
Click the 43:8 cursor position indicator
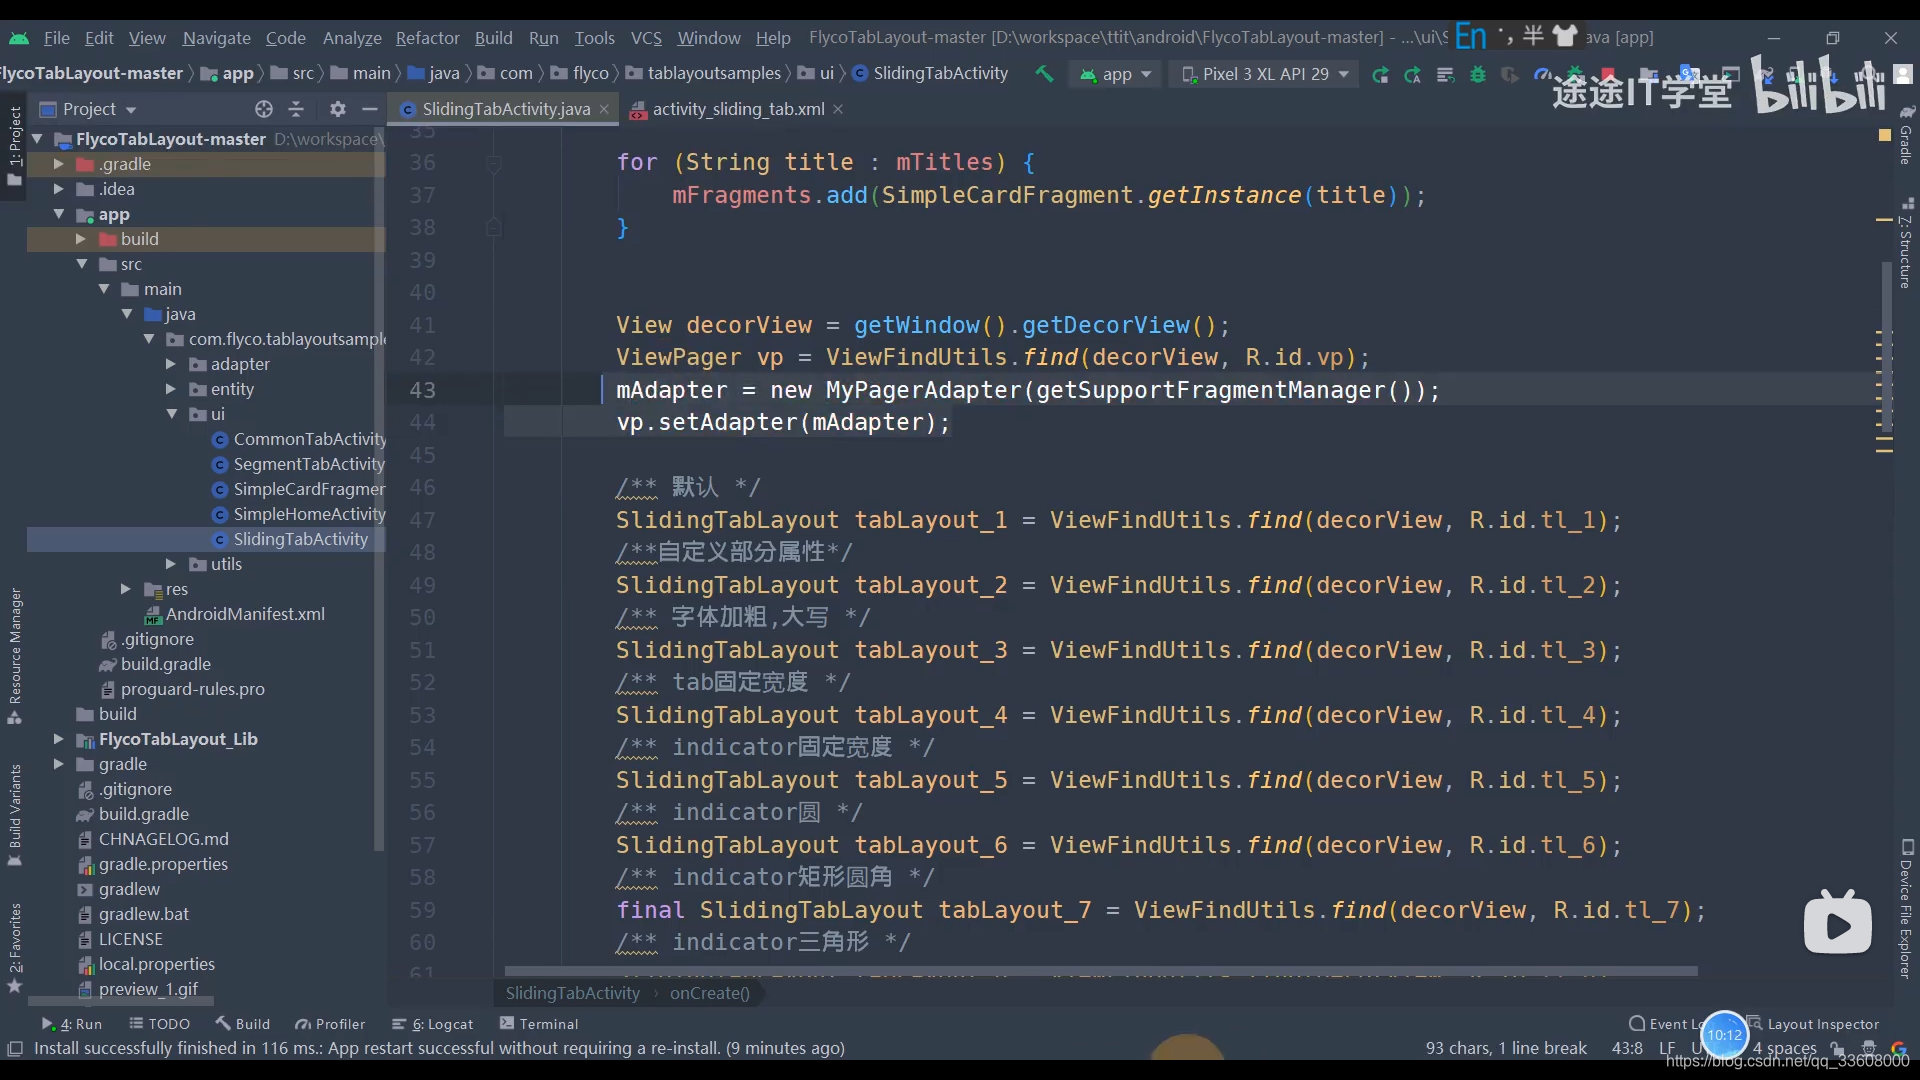1627,1048
